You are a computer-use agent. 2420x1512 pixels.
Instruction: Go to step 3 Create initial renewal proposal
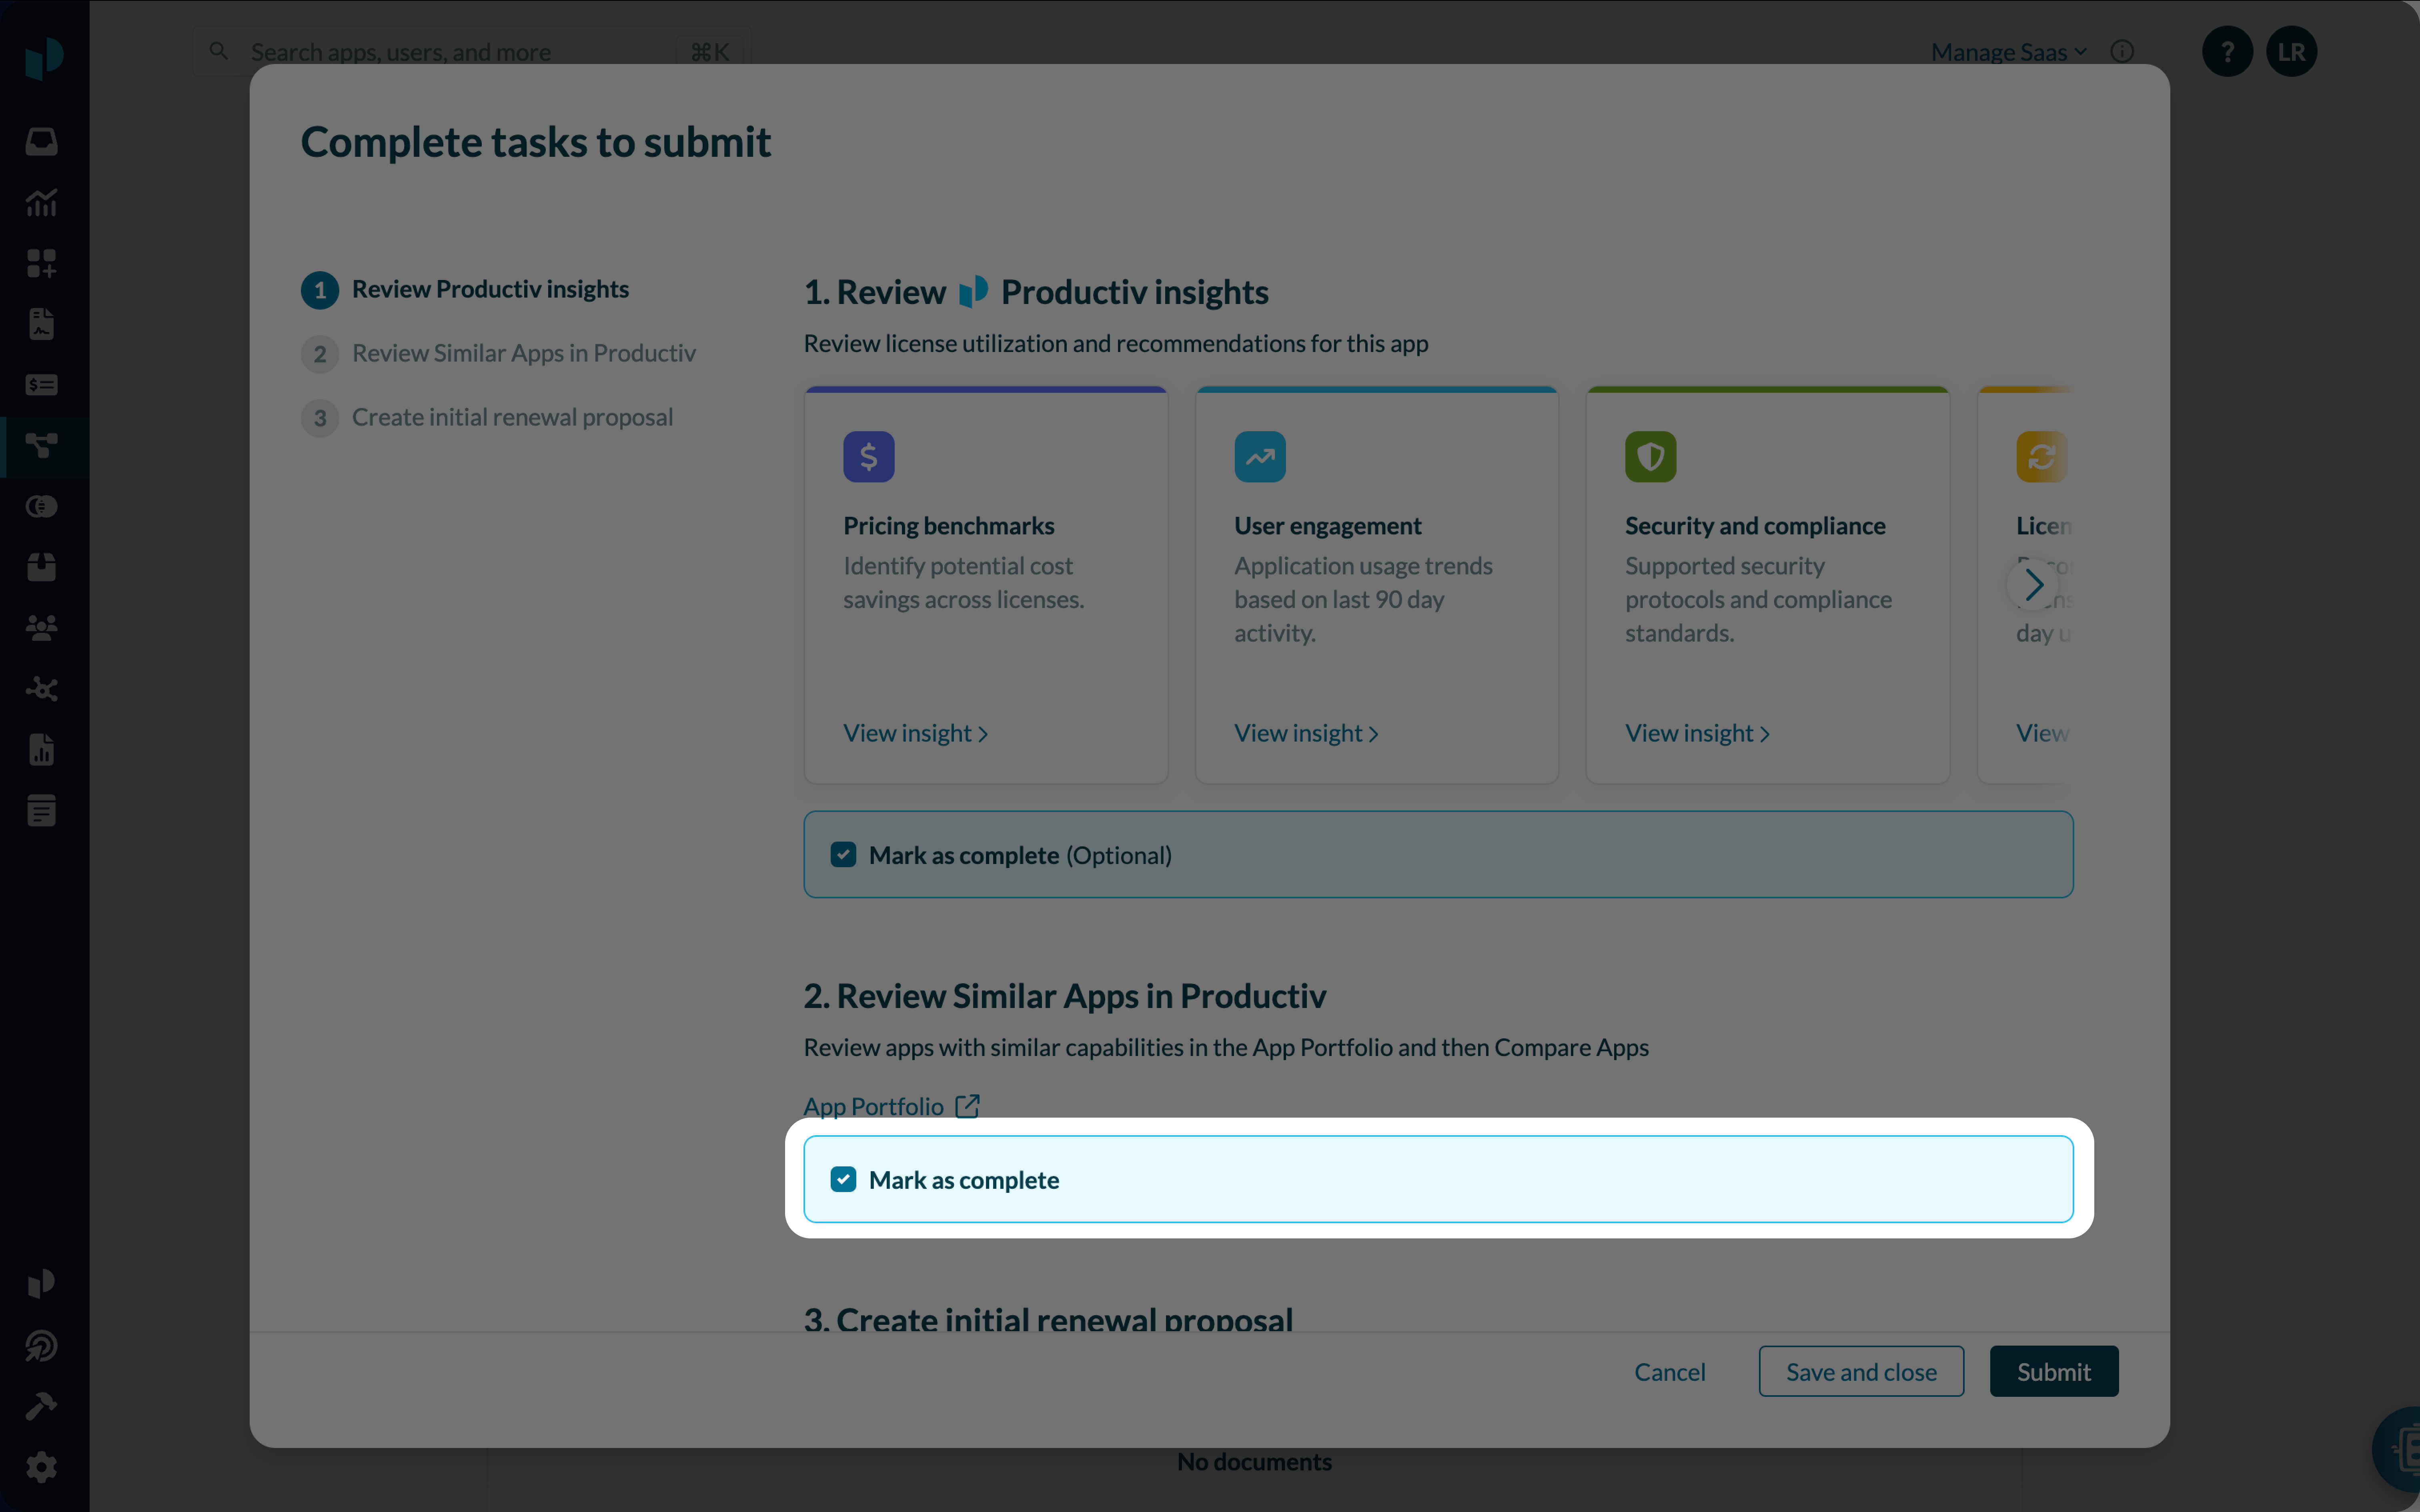pos(511,417)
